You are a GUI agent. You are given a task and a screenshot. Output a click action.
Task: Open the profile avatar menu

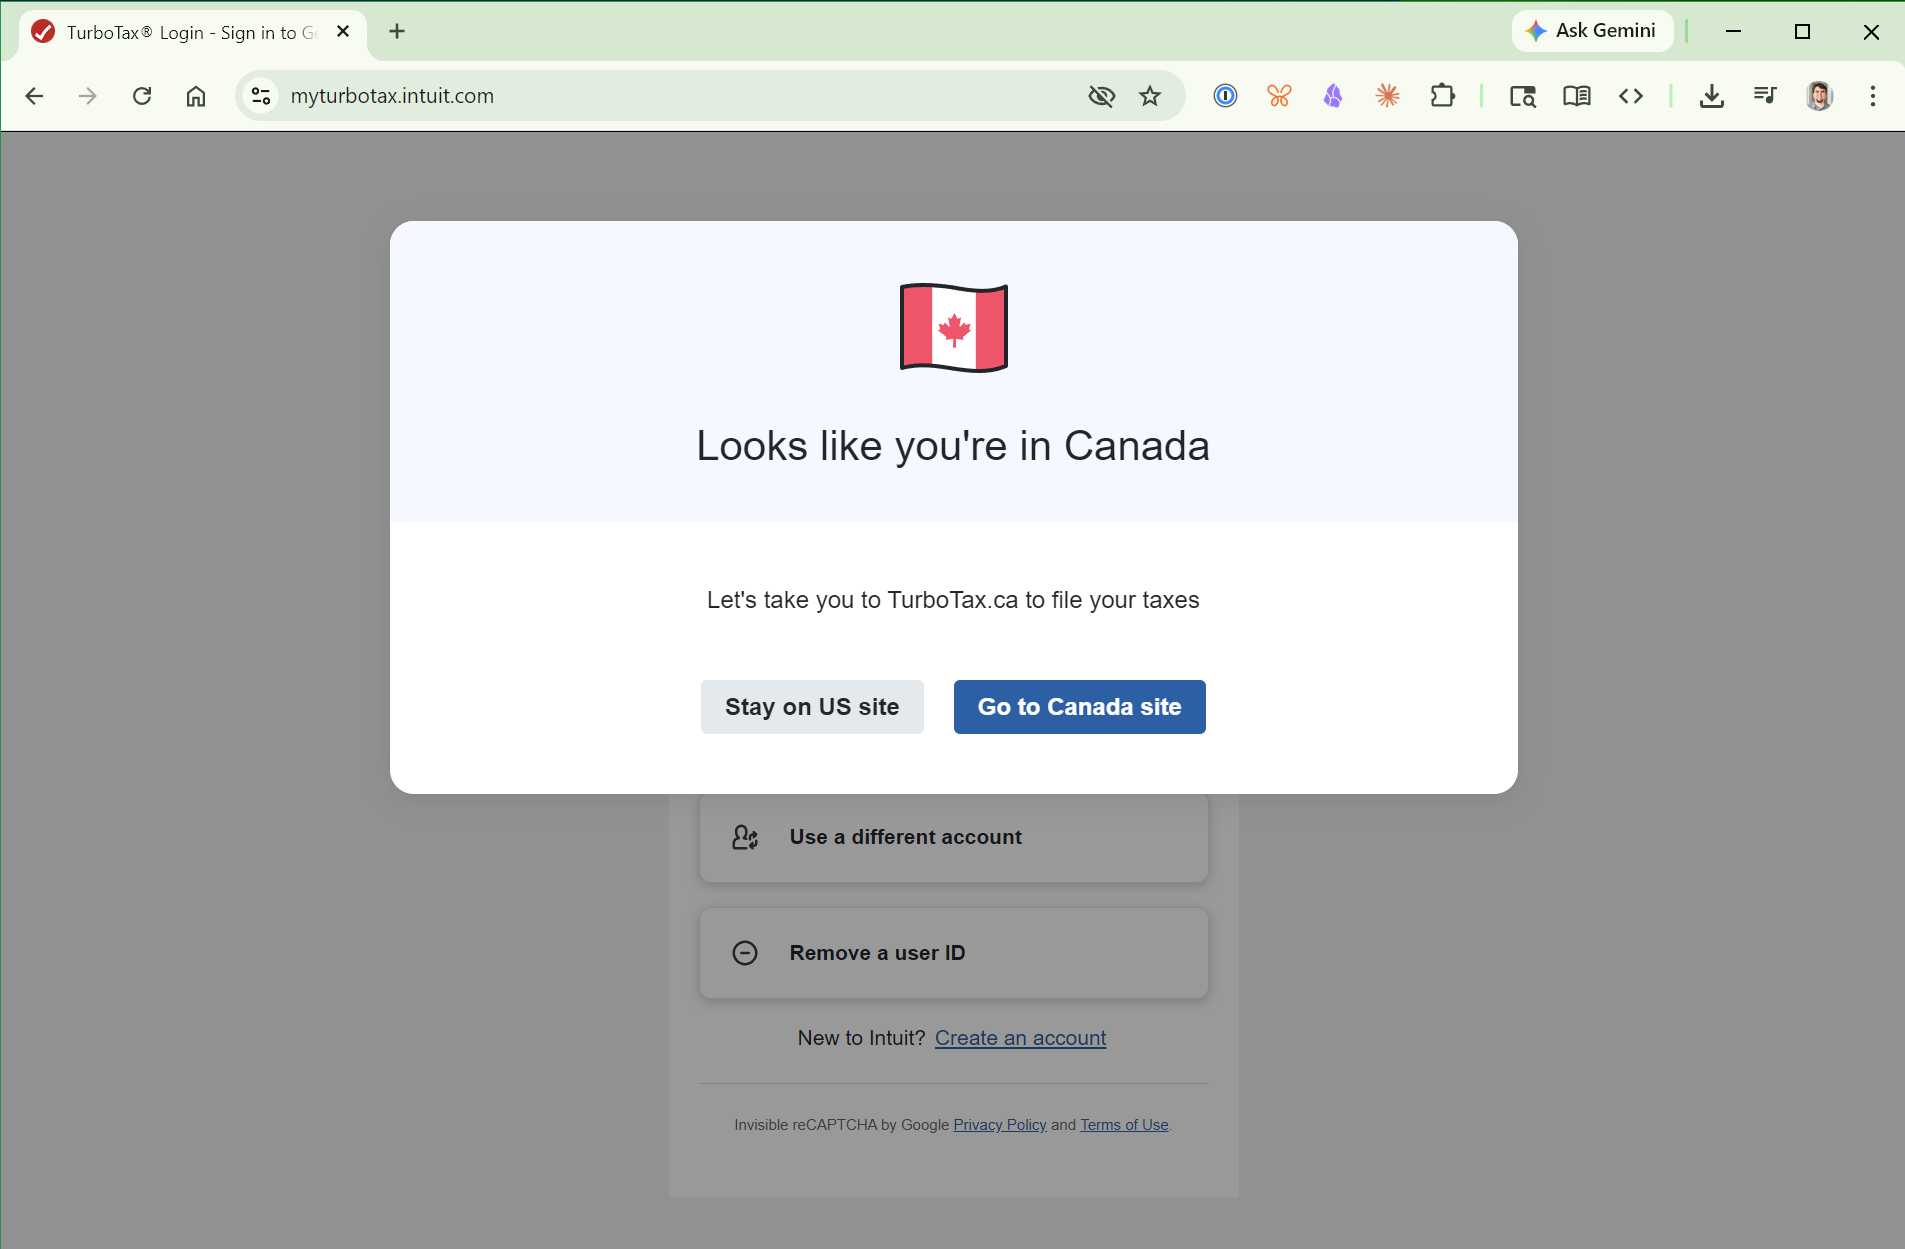click(x=1820, y=96)
